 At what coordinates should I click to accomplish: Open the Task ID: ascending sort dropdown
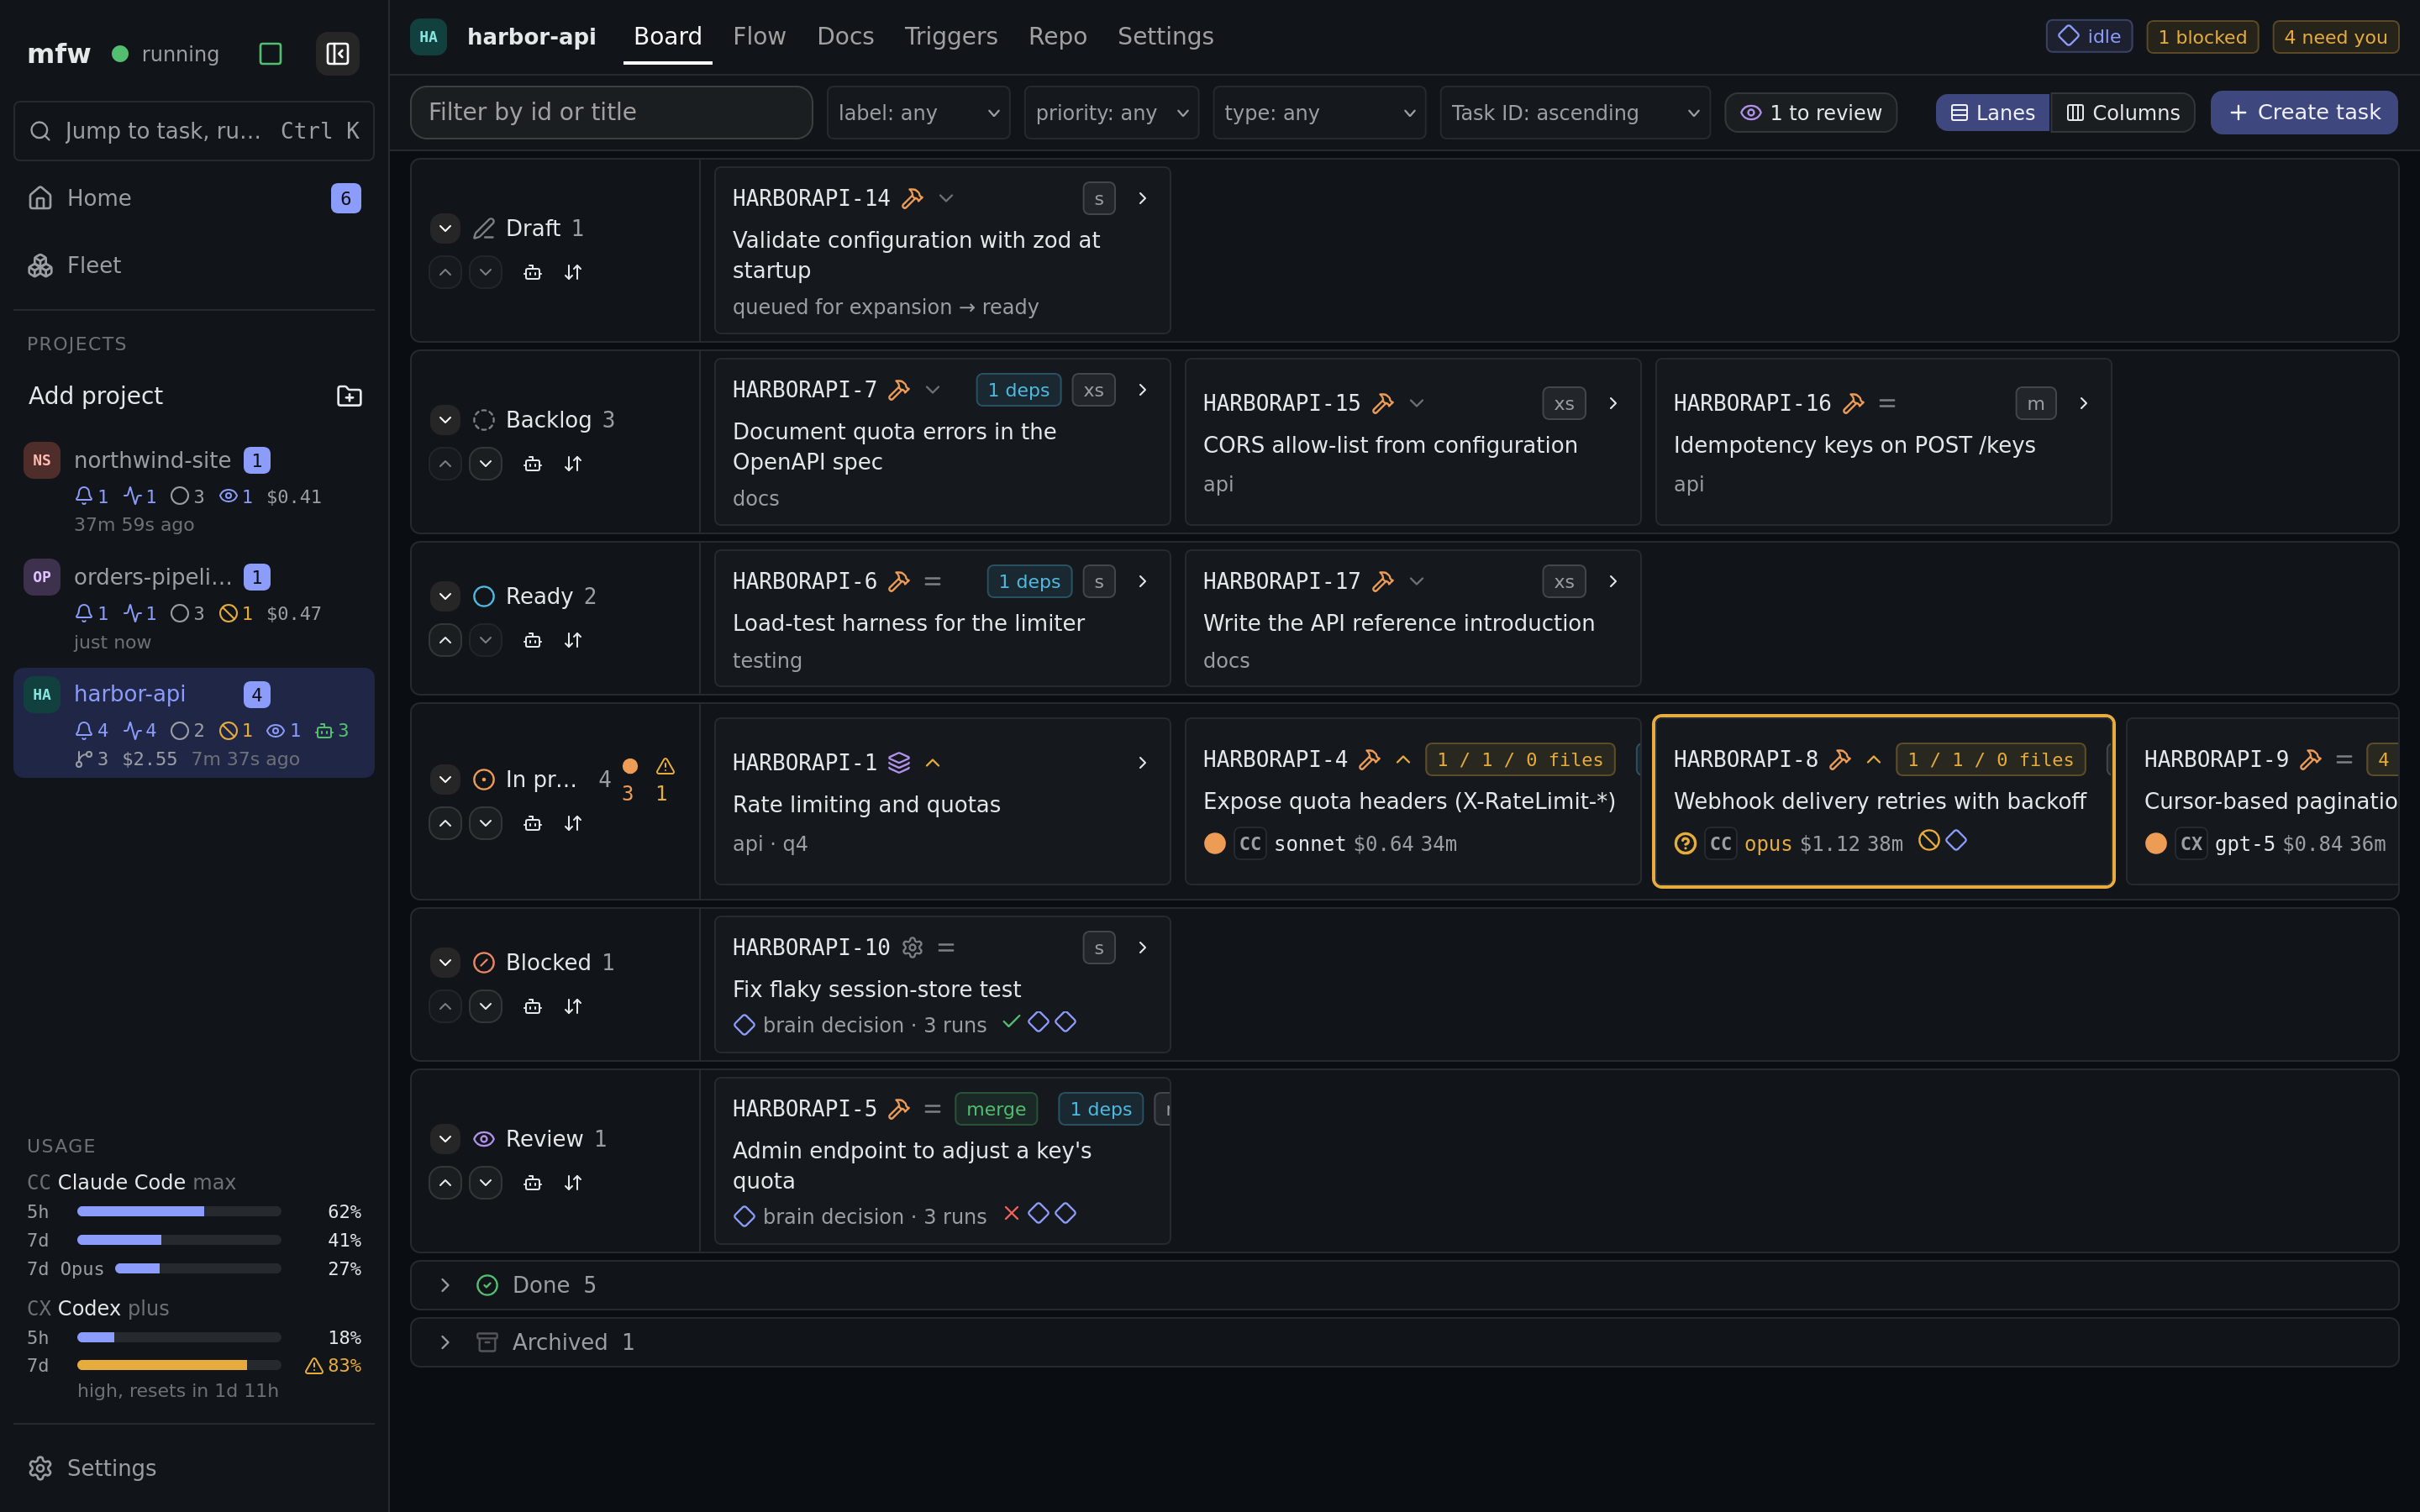point(1575,113)
